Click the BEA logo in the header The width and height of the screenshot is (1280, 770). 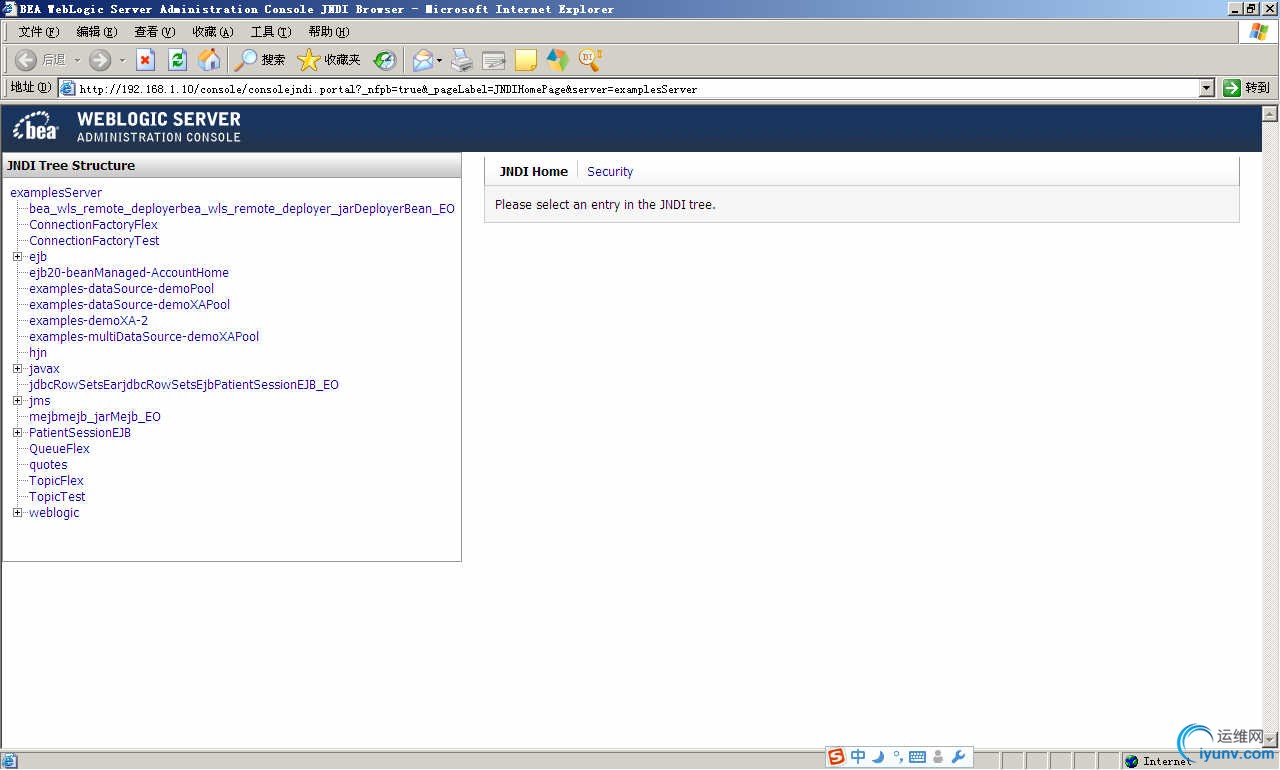[36, 127]
